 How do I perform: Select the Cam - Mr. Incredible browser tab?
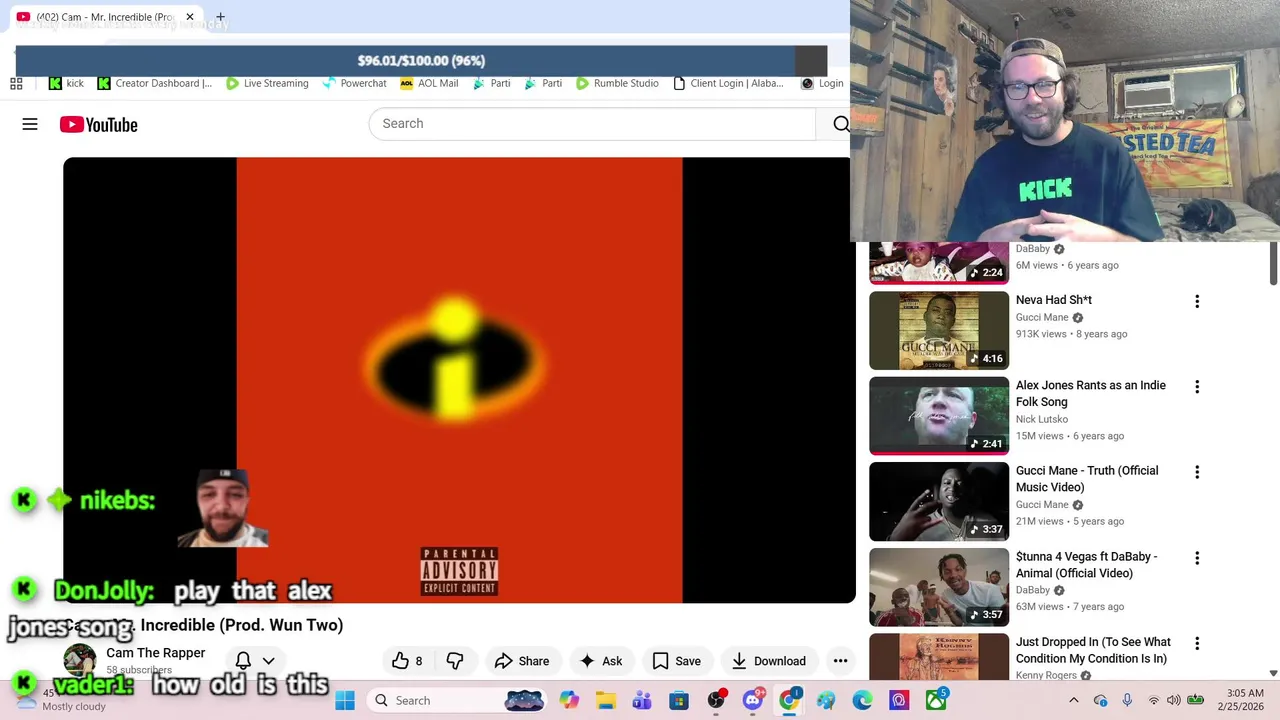pyautogui.click(x=104, y=17)
